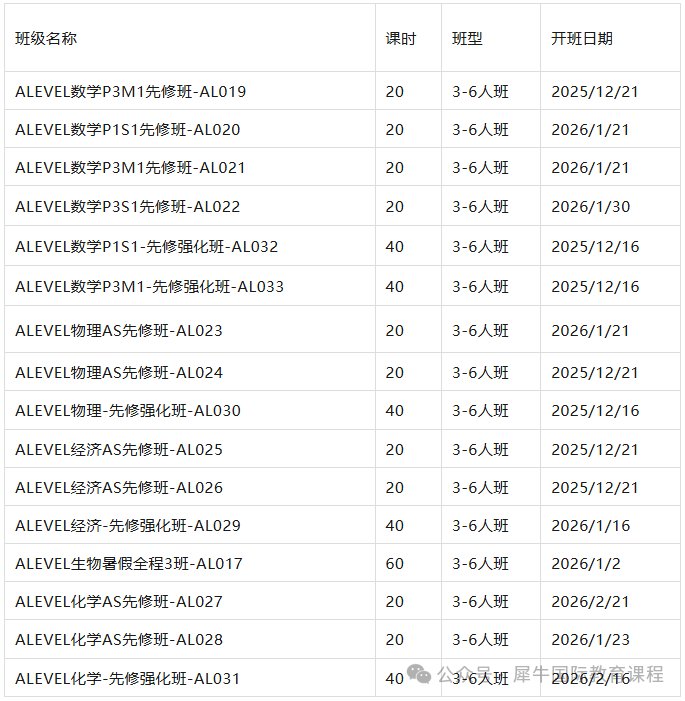Viewport: 685px width, 701px height.
Task: Select ALEVEL经济AS先修班-AL026 class name
Action: 119,487
